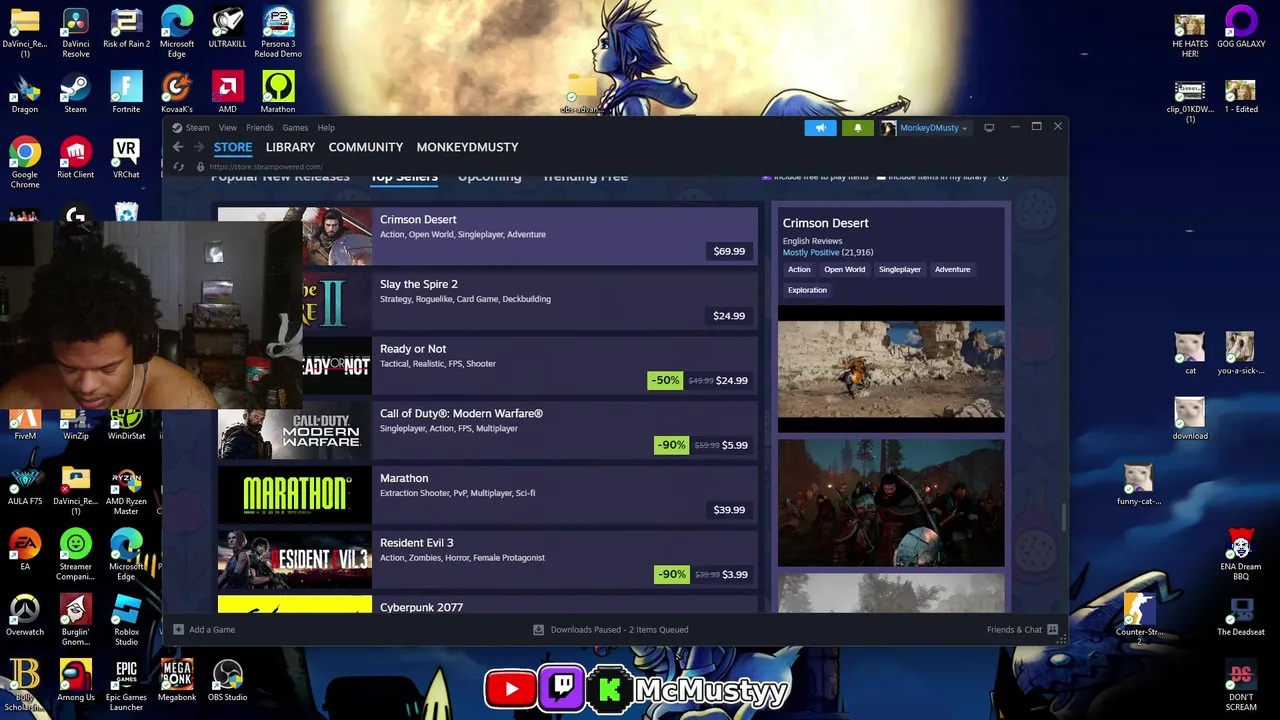Open GOG GALAXY desktop icon
The width and height of the screenshot is (1280, 720).
[x=1241, y=28]
